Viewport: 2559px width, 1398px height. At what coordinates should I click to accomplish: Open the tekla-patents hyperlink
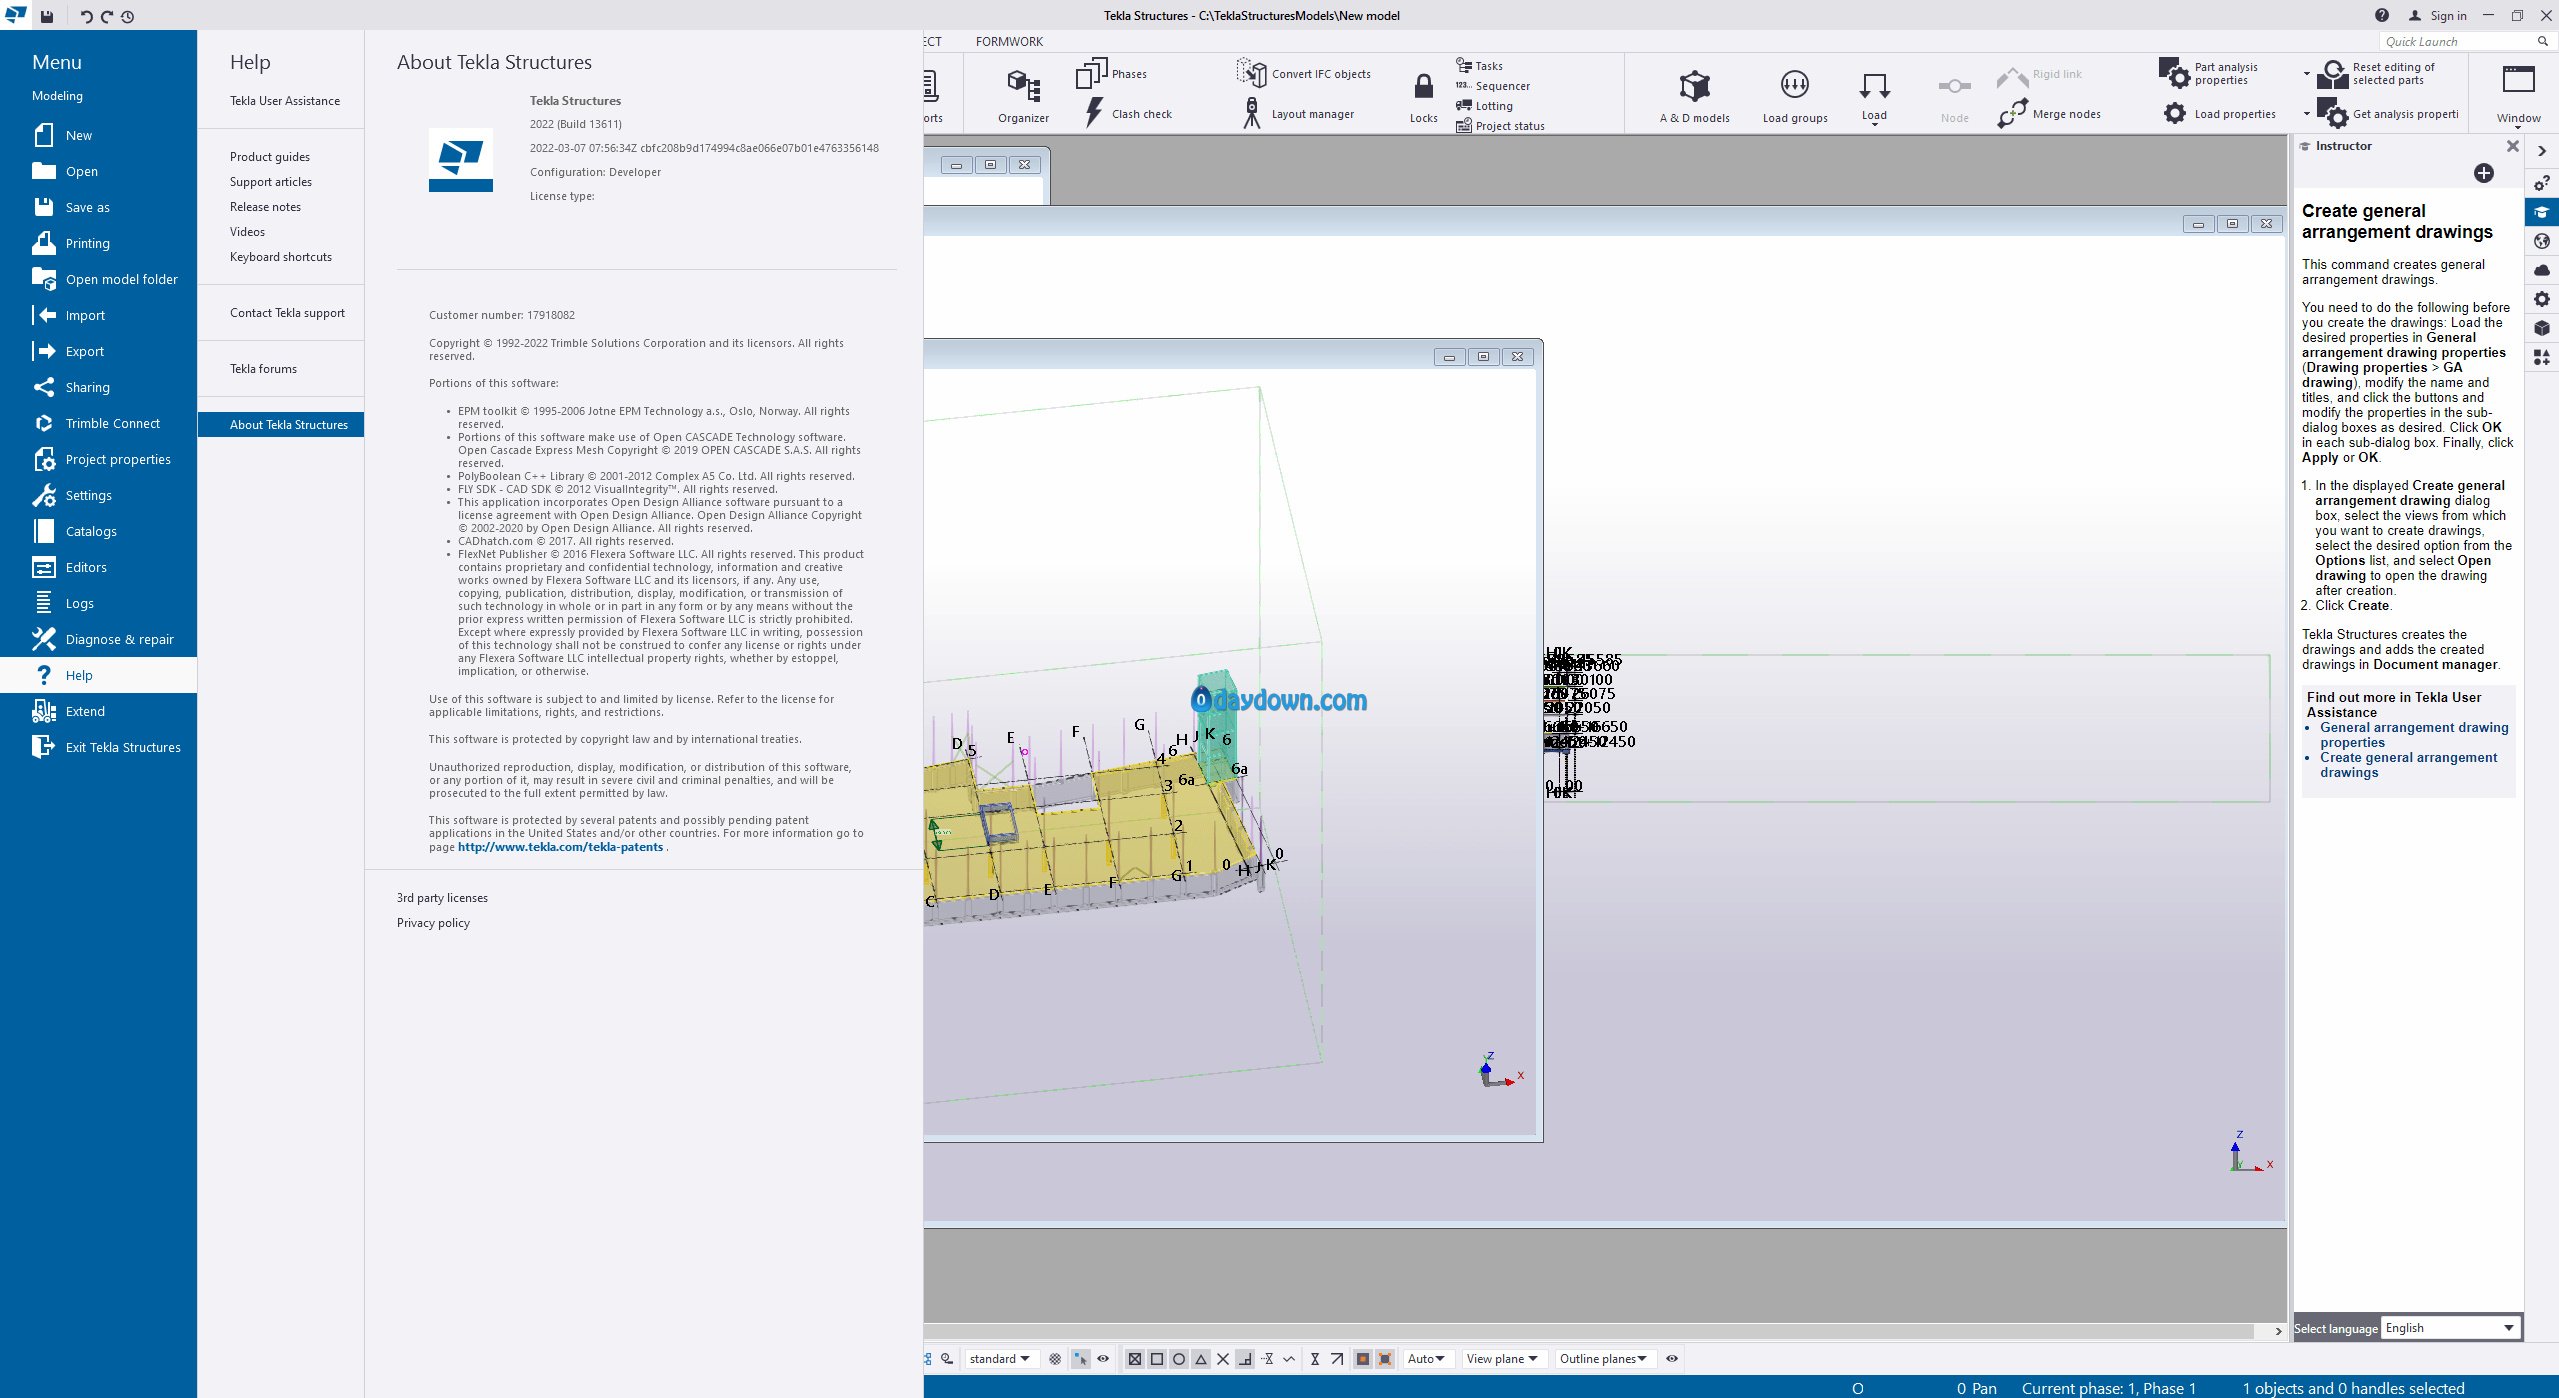(560, 847)
